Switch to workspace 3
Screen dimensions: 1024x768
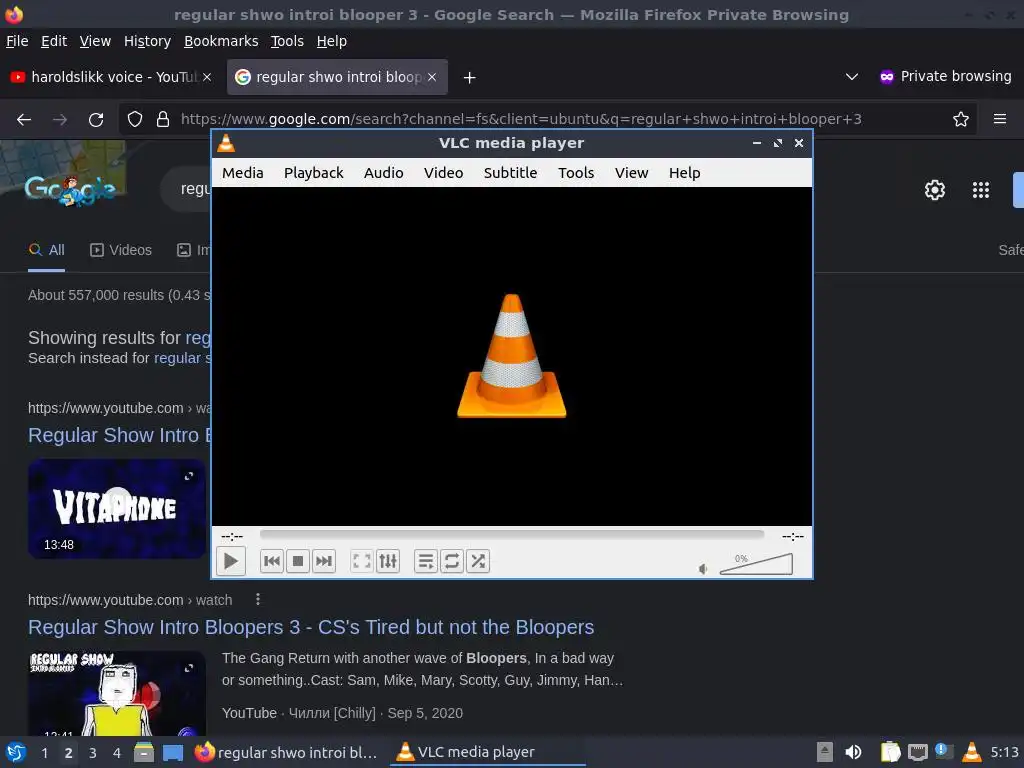click(x=93, y=753)
